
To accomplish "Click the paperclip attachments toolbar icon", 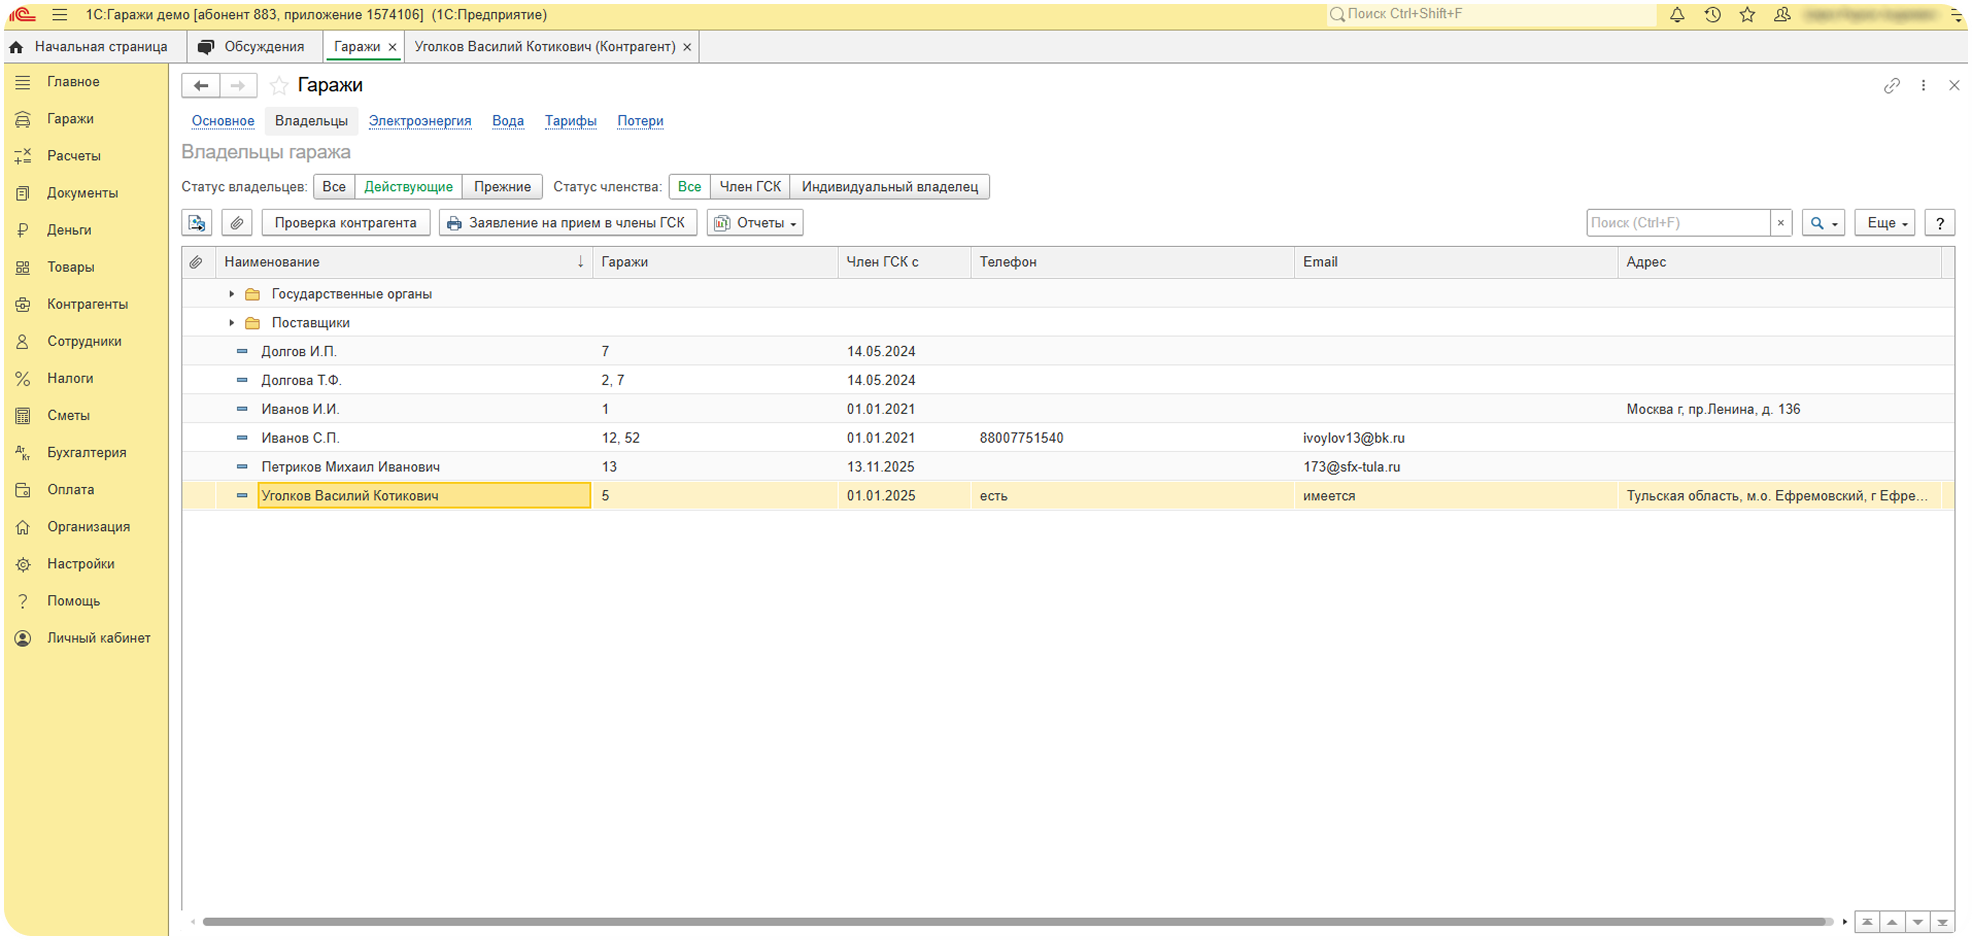I will pos(237,223).
